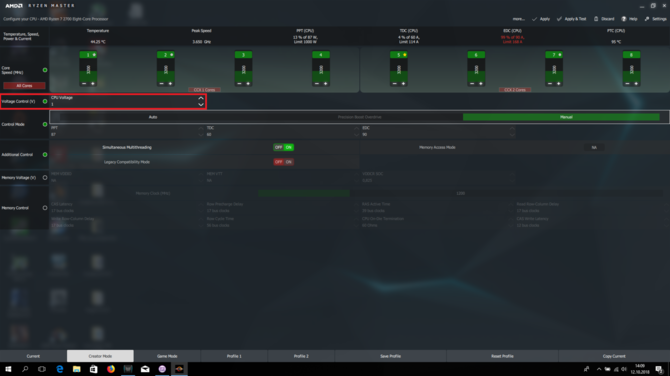The height and width of the screenshot is (376, 670).
Task: Toggle Legacy Compatibility Mode OFF/ON switch
Action: tap(283, 162)
